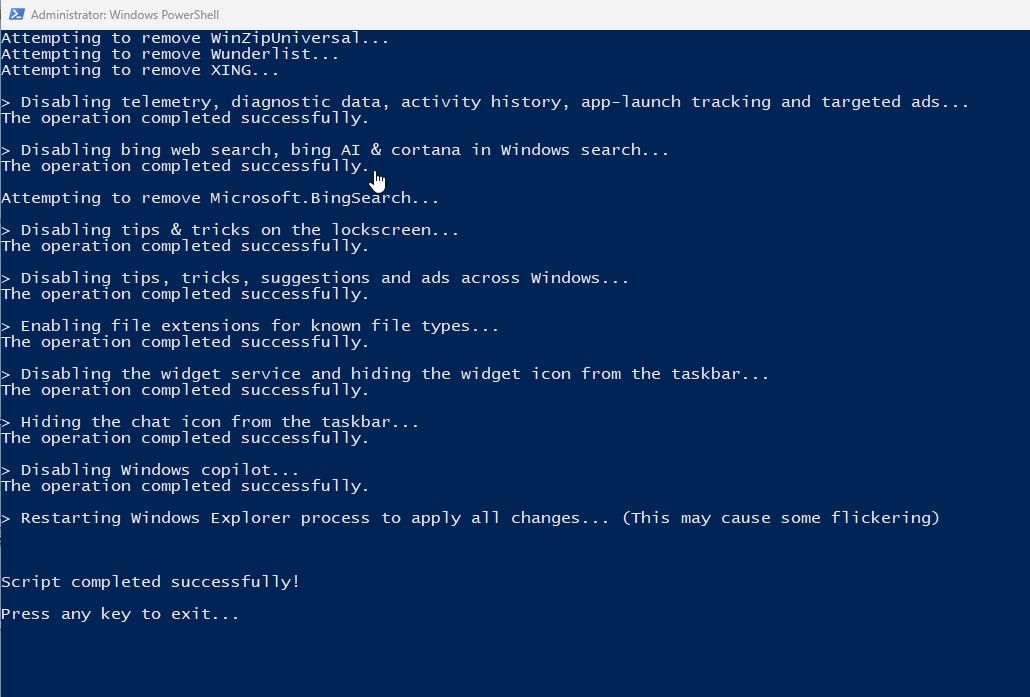The height and width of the screenshot is (697, 1030).
Task: Click the "Administrator: Windows PowerShell" window title
Action: [x=125, y=15]
